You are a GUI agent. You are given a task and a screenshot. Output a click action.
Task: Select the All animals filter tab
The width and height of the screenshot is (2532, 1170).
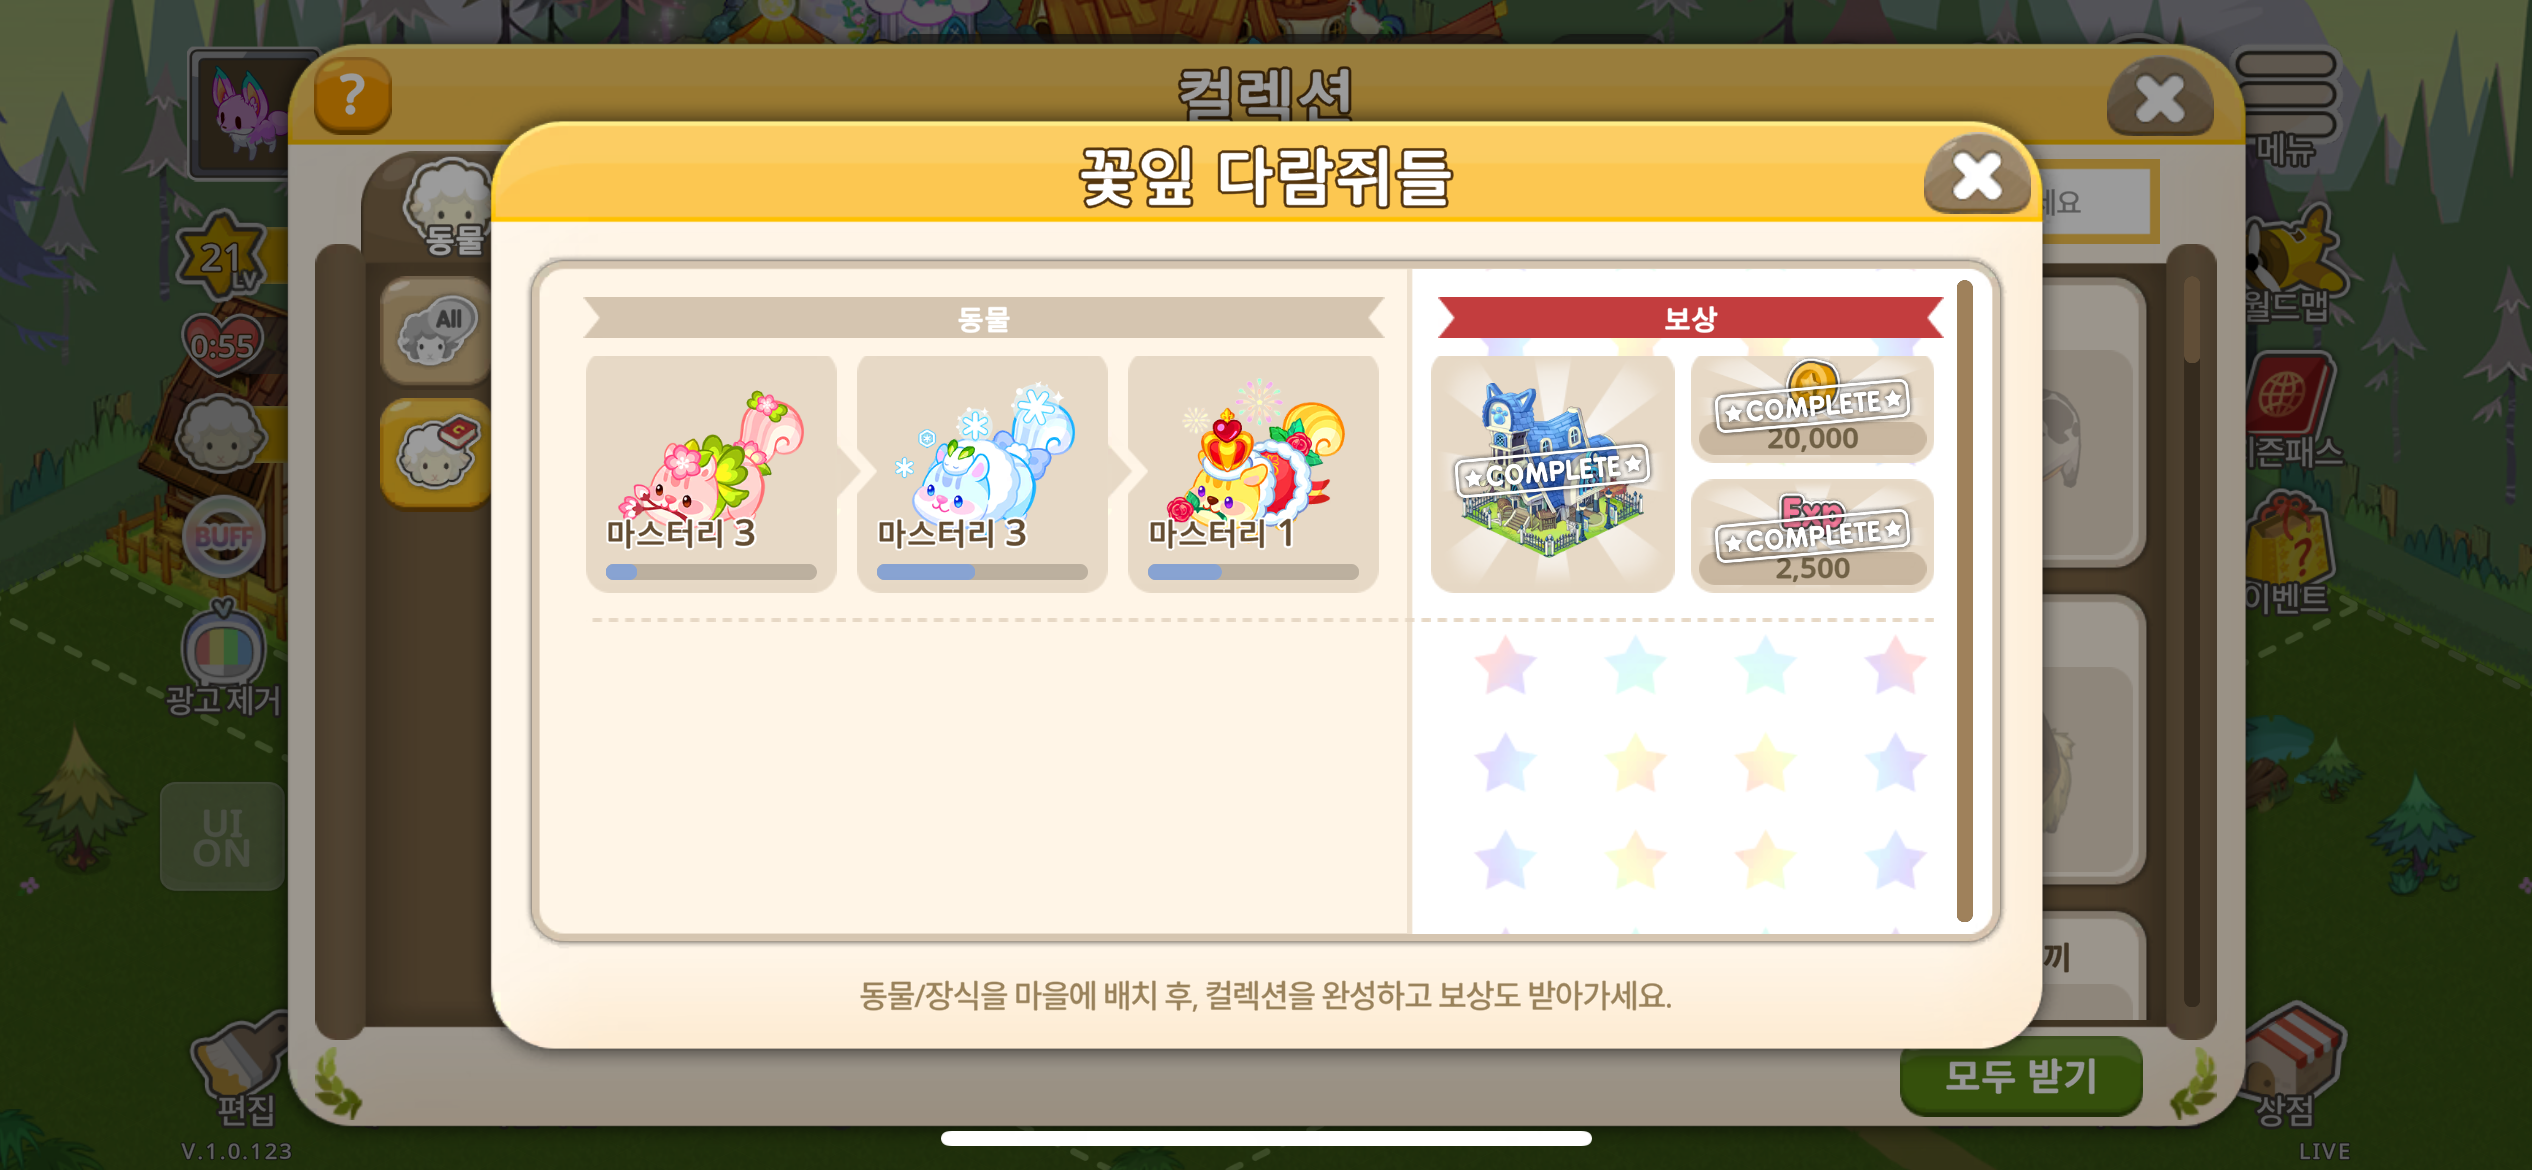click(x=435, y=332)
